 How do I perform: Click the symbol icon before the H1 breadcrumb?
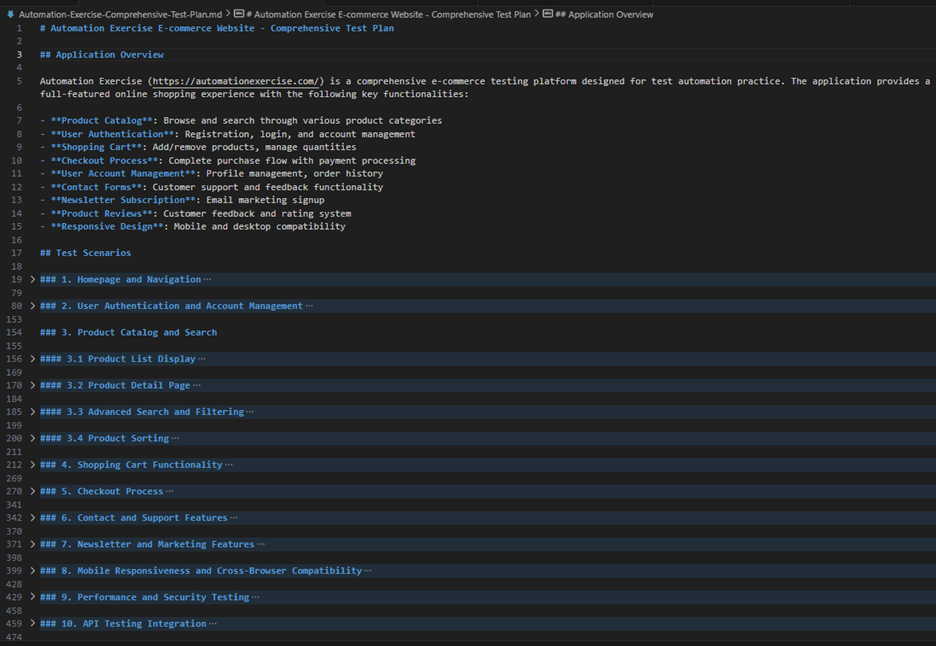click(x=239, y=15)
